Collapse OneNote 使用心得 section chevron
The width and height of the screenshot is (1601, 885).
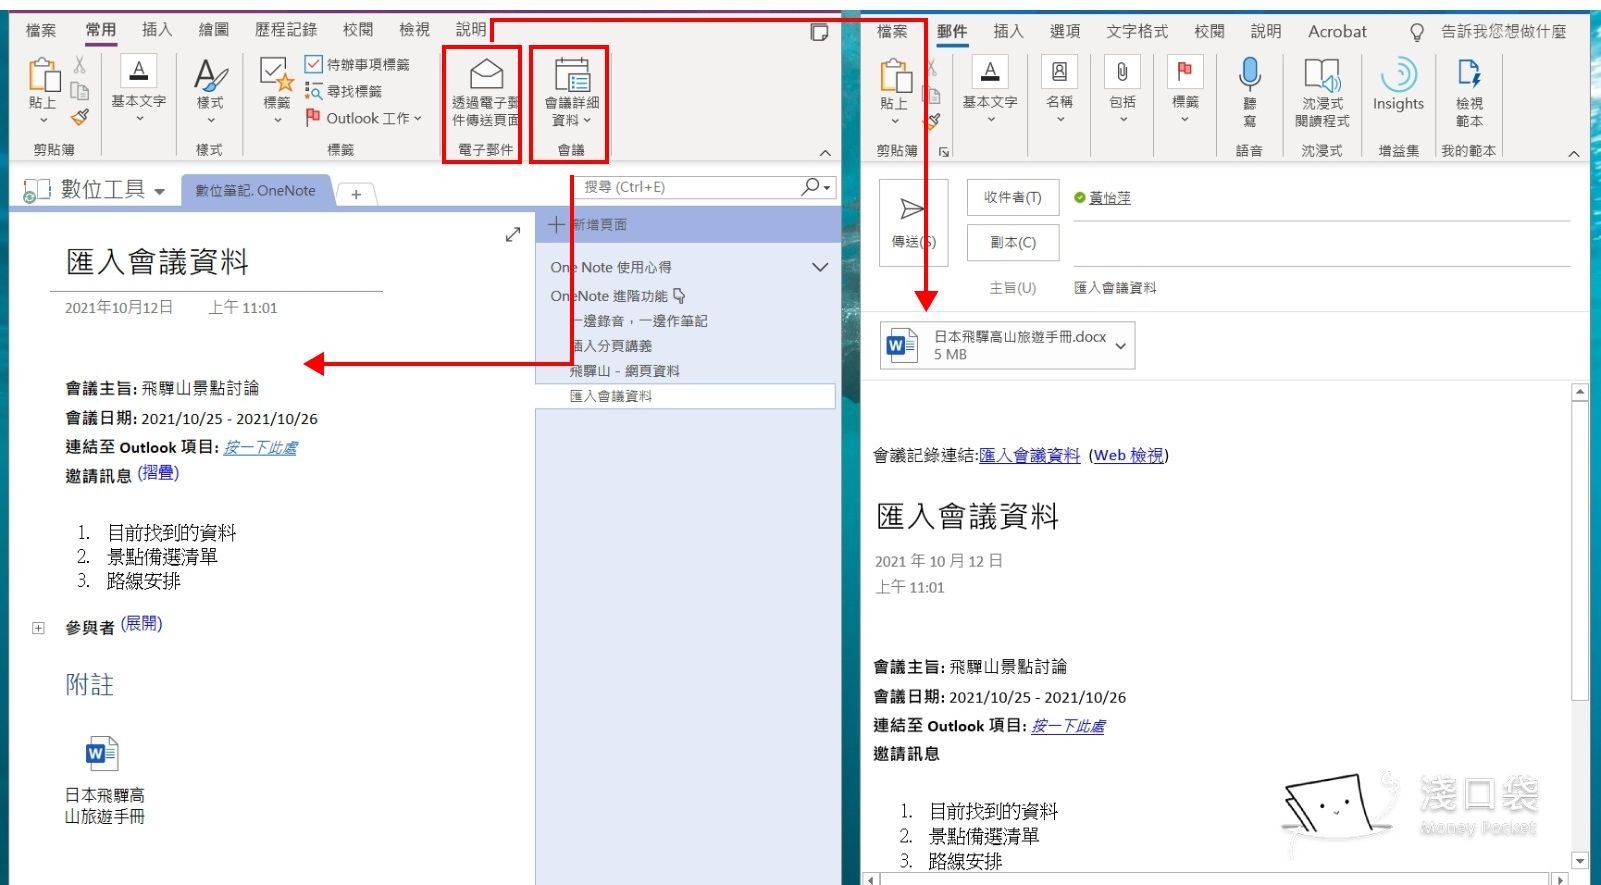pyautogui.click(x=820, y=267)
